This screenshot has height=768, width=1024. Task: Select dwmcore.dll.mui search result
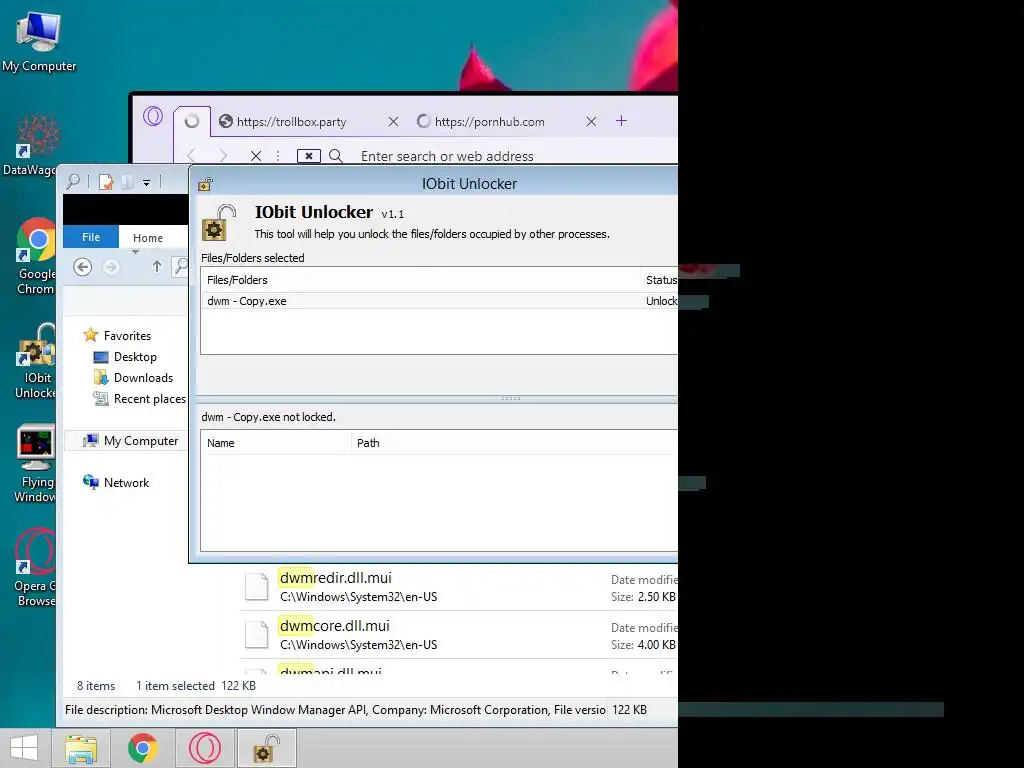tap(460, 635)
